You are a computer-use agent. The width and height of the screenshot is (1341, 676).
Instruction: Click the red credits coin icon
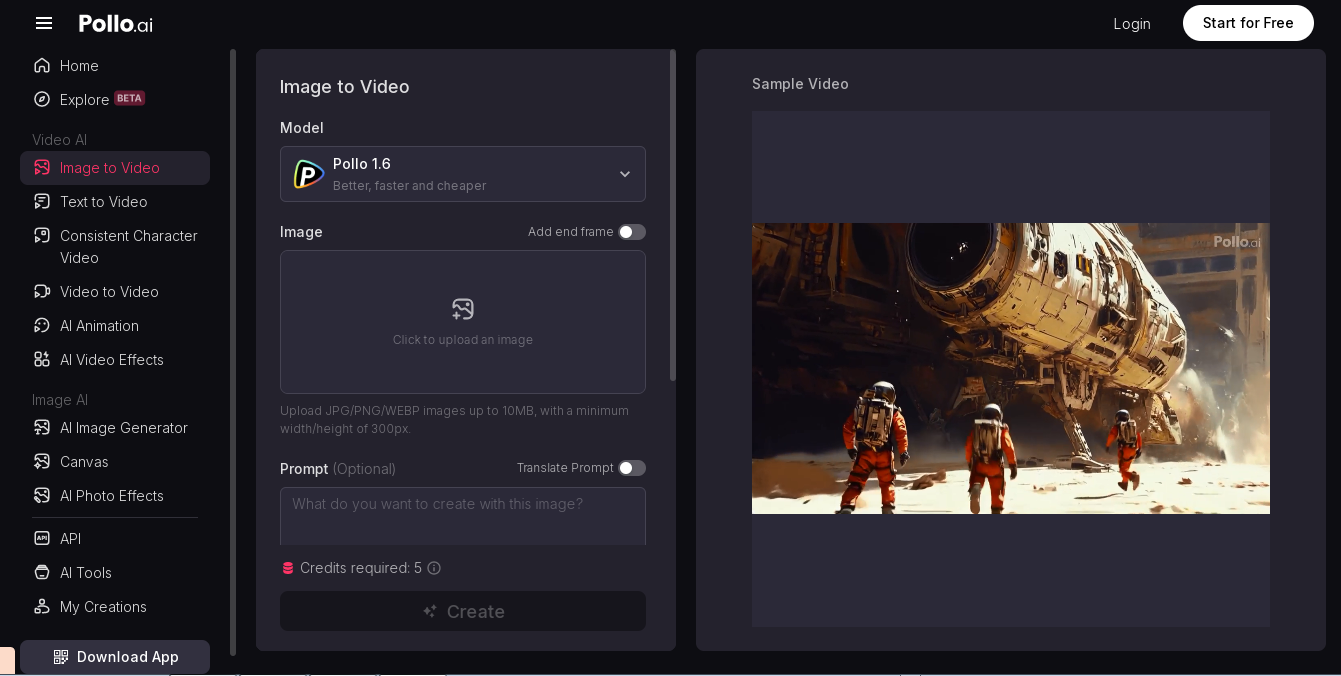(x=288, y=568)
